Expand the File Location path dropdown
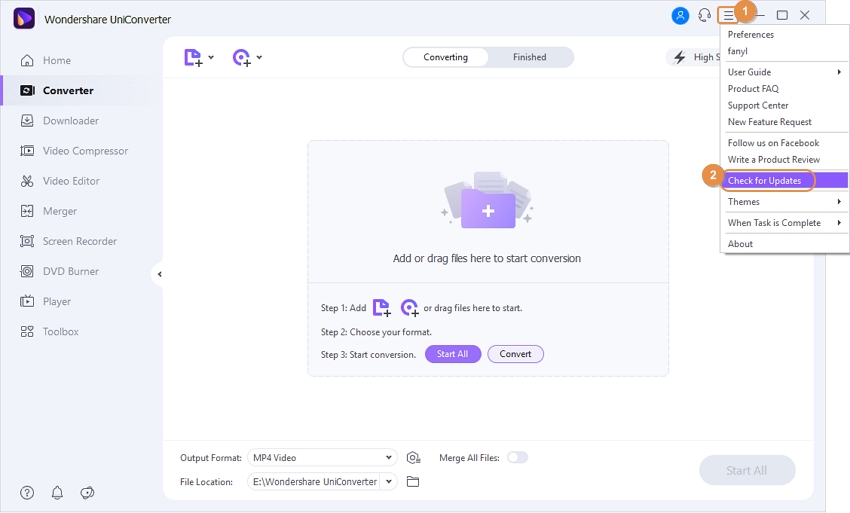Image resolution: width=850 pixels, height=513 pixels. click(388, 482)
